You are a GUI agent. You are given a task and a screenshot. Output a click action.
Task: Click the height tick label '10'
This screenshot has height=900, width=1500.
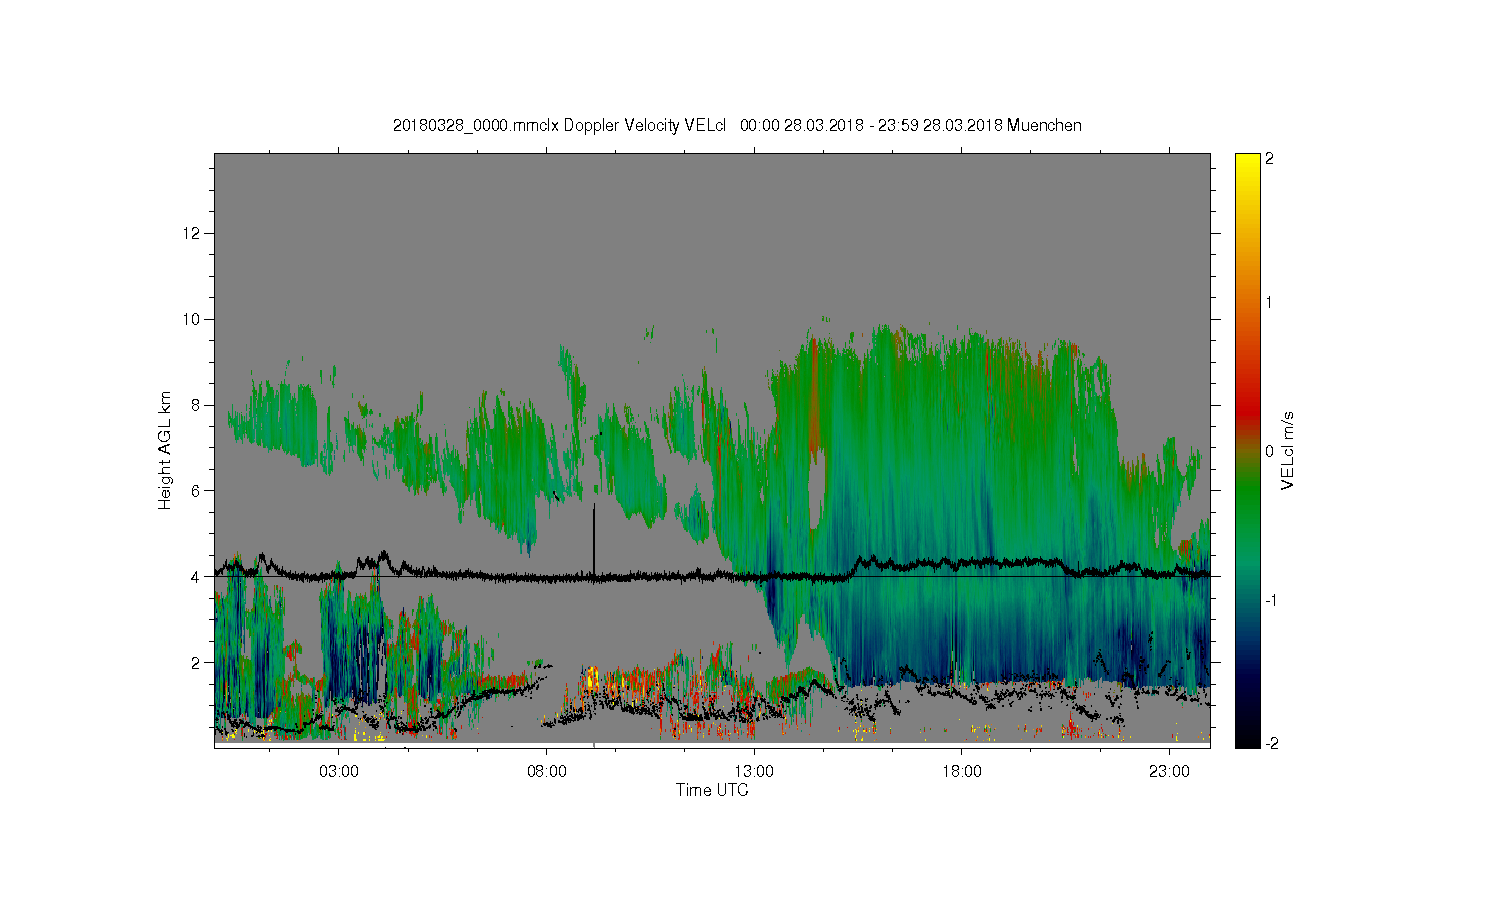point(193,319)
